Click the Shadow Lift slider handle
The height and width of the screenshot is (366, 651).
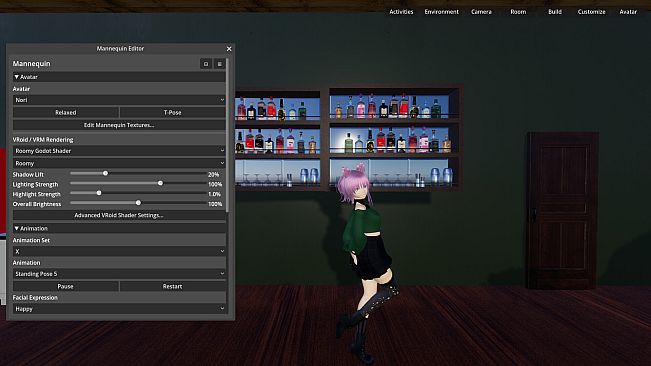click(x=105, y=173)
